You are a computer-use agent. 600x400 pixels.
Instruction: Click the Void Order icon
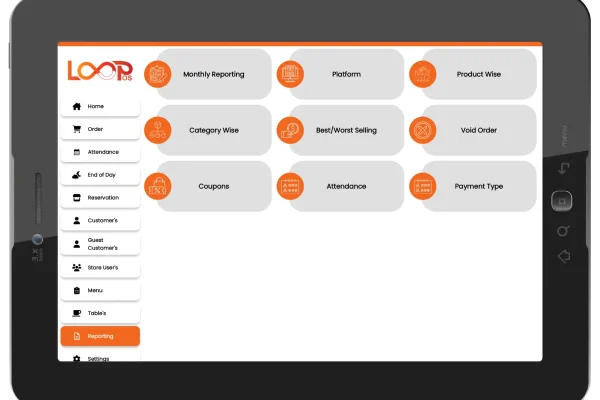click(422, 130)
